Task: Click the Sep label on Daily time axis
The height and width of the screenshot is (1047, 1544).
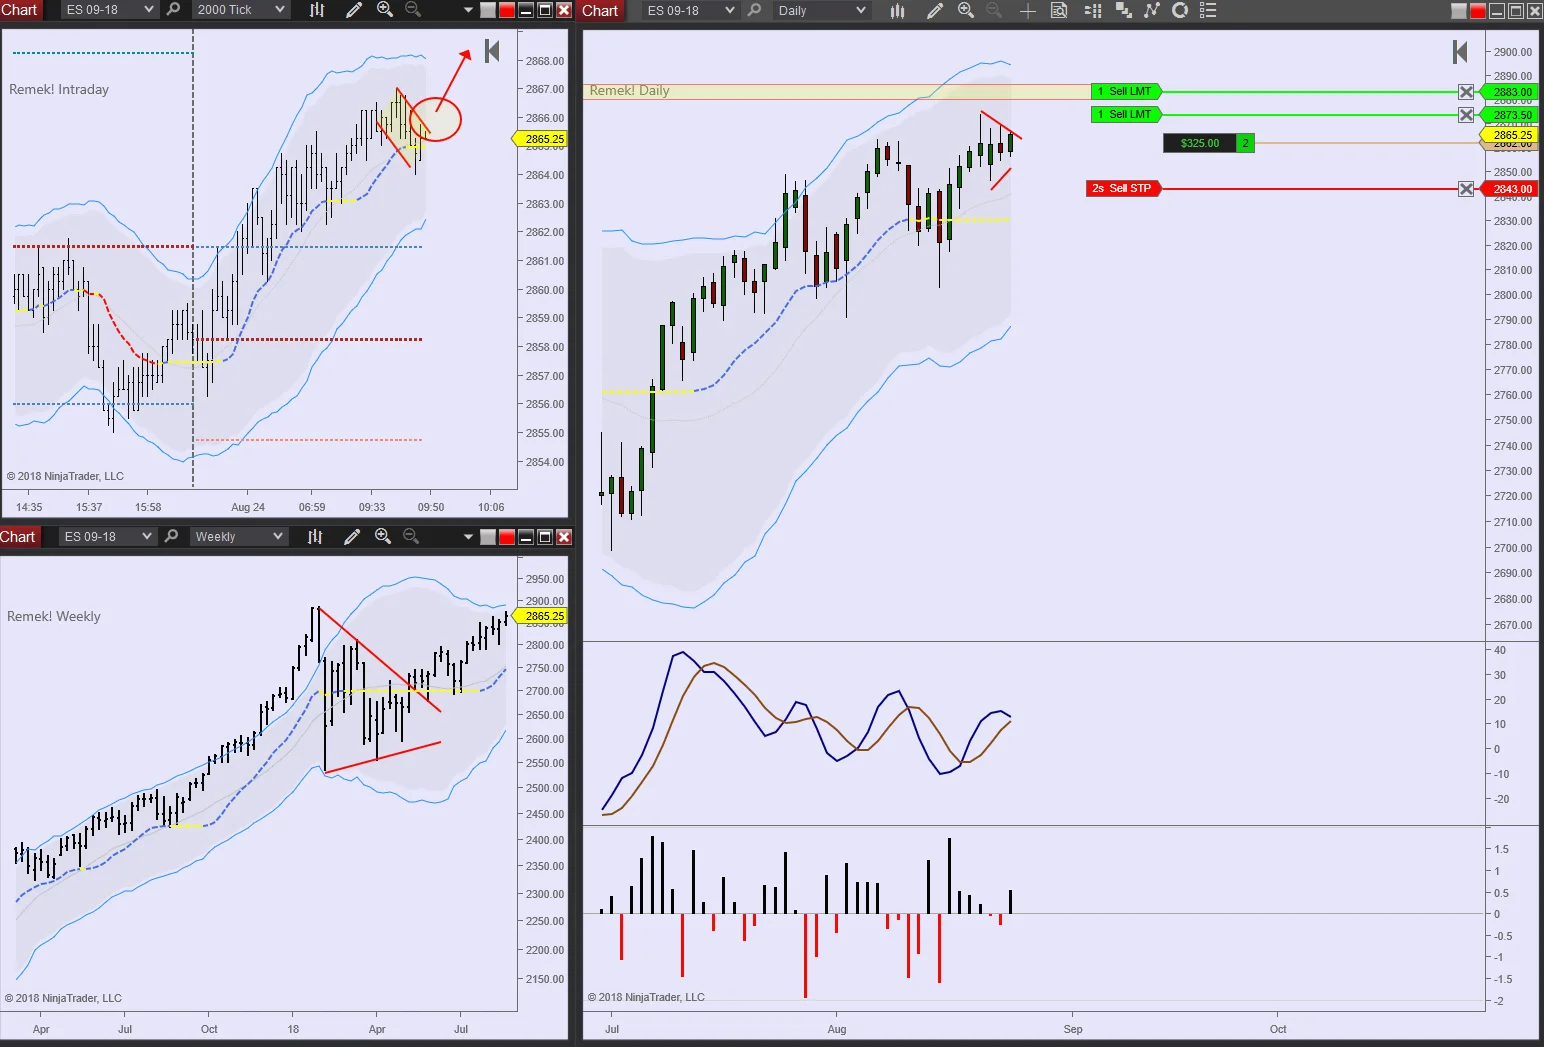Action: pyautogui.click(x=1073, y=1029)
